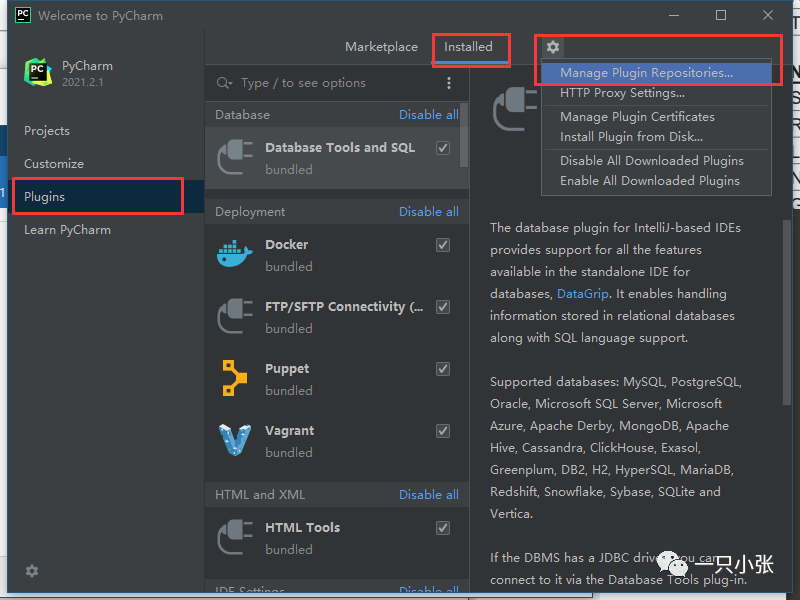Select the Vagrant plugin name
Screen dimensions: 800x600
coord(289,431)
